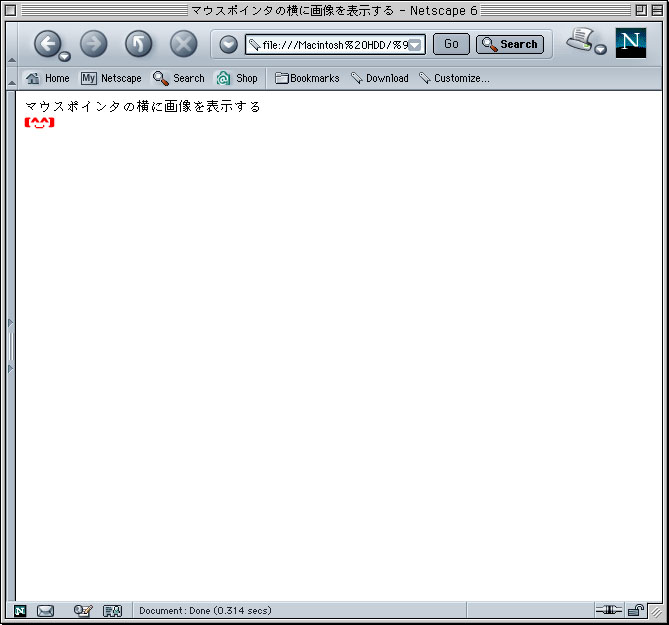
Task: Open Composer from the status bar icon
Action: [x=83, y=610]
